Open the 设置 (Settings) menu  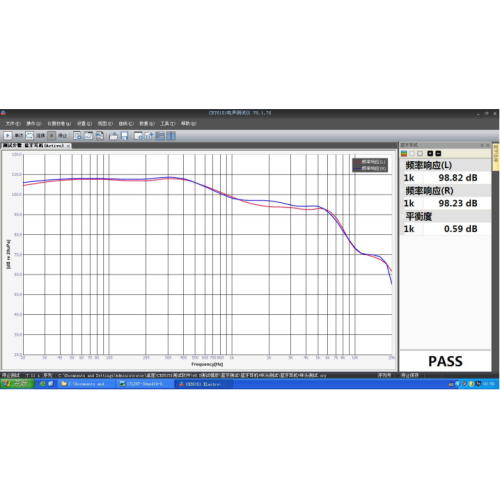click(x=84, y=124)
